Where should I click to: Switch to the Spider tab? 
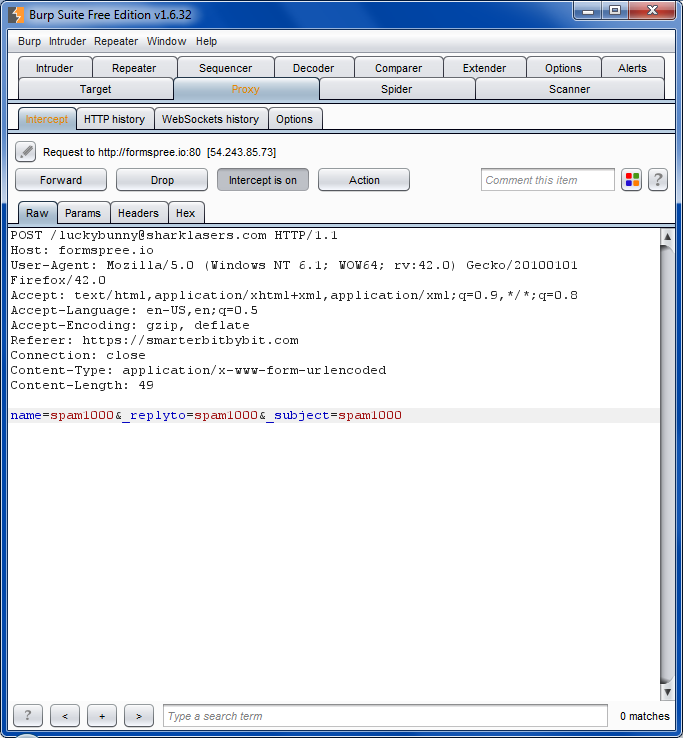(x=396, y=89)
